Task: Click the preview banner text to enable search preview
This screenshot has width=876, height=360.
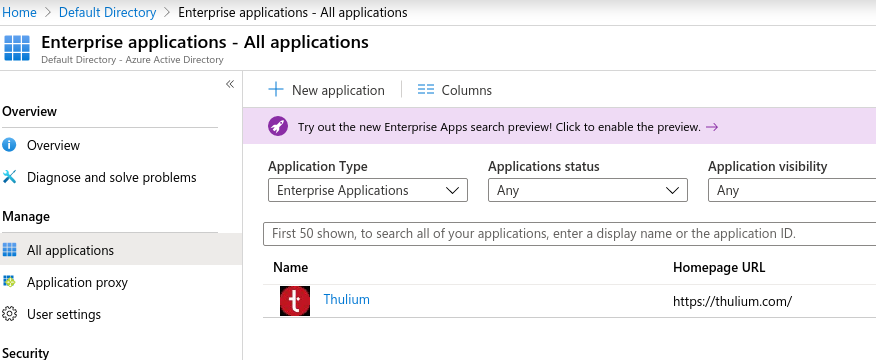Action: (499, 127)
